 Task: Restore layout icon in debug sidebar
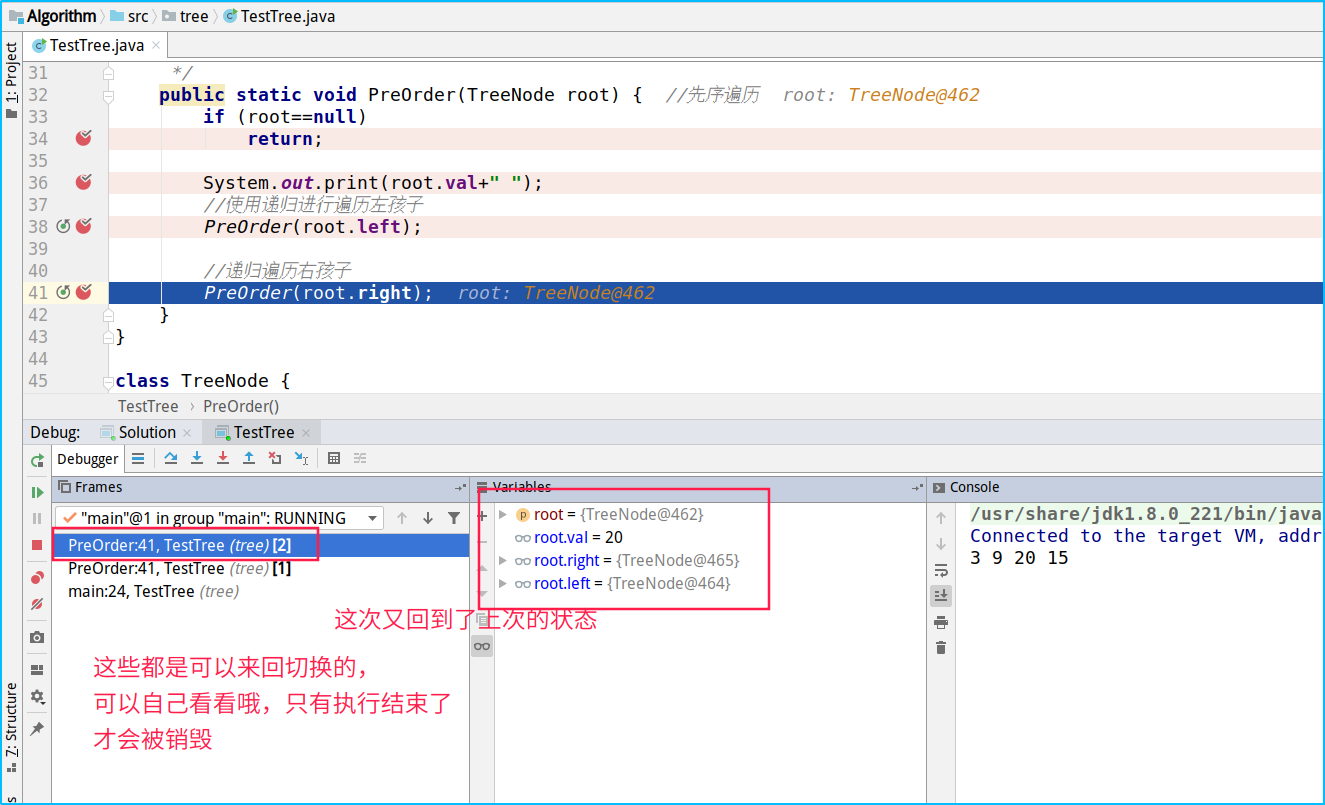37,670
